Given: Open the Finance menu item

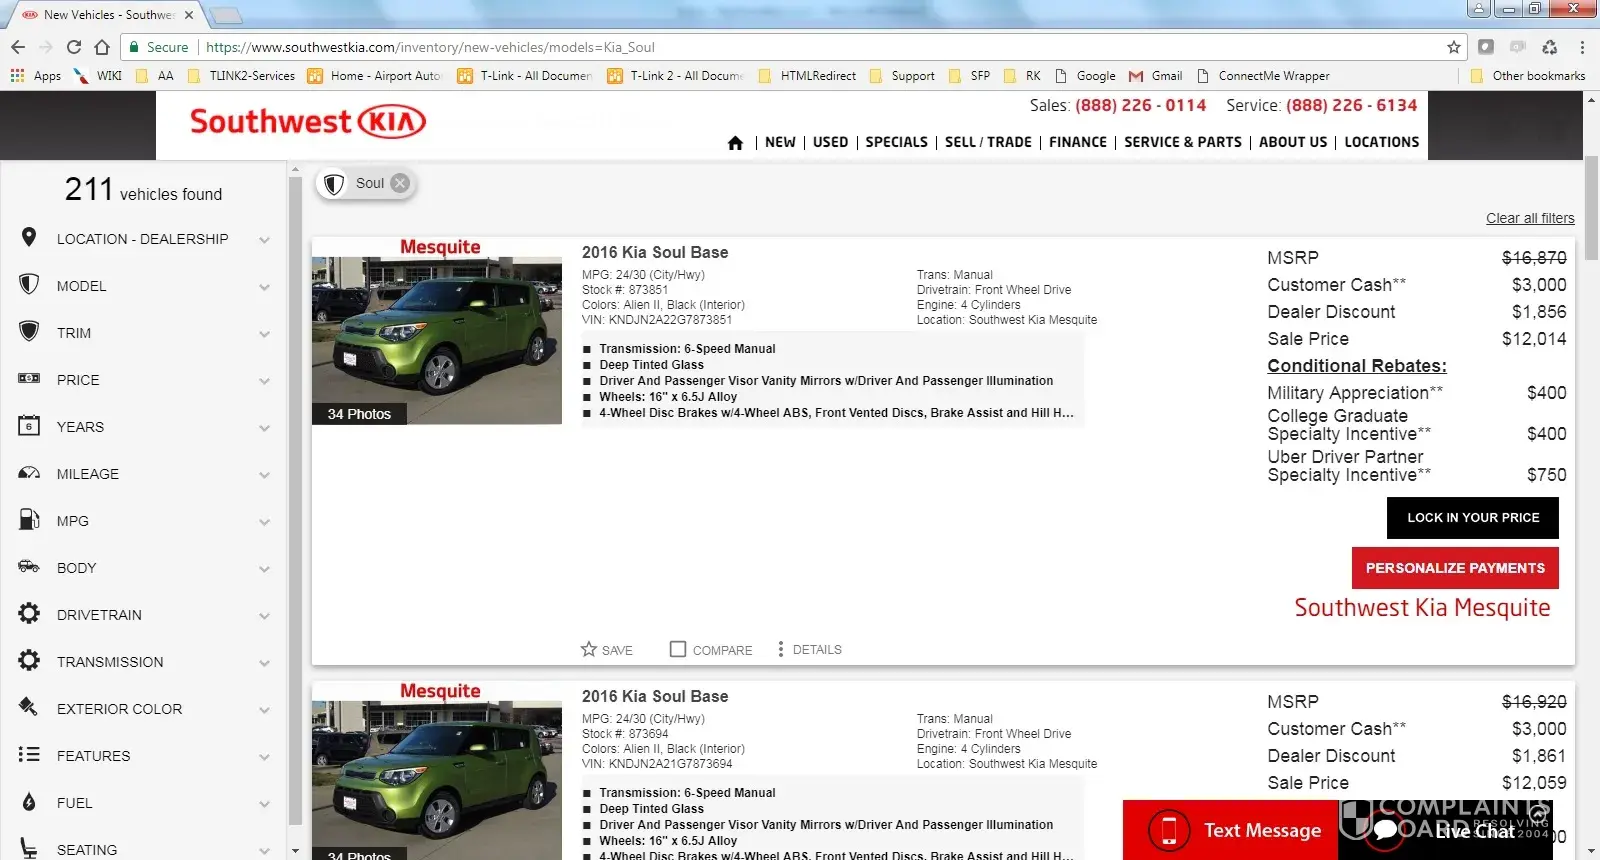Looking at the screenshot, I should (1077, 142).
